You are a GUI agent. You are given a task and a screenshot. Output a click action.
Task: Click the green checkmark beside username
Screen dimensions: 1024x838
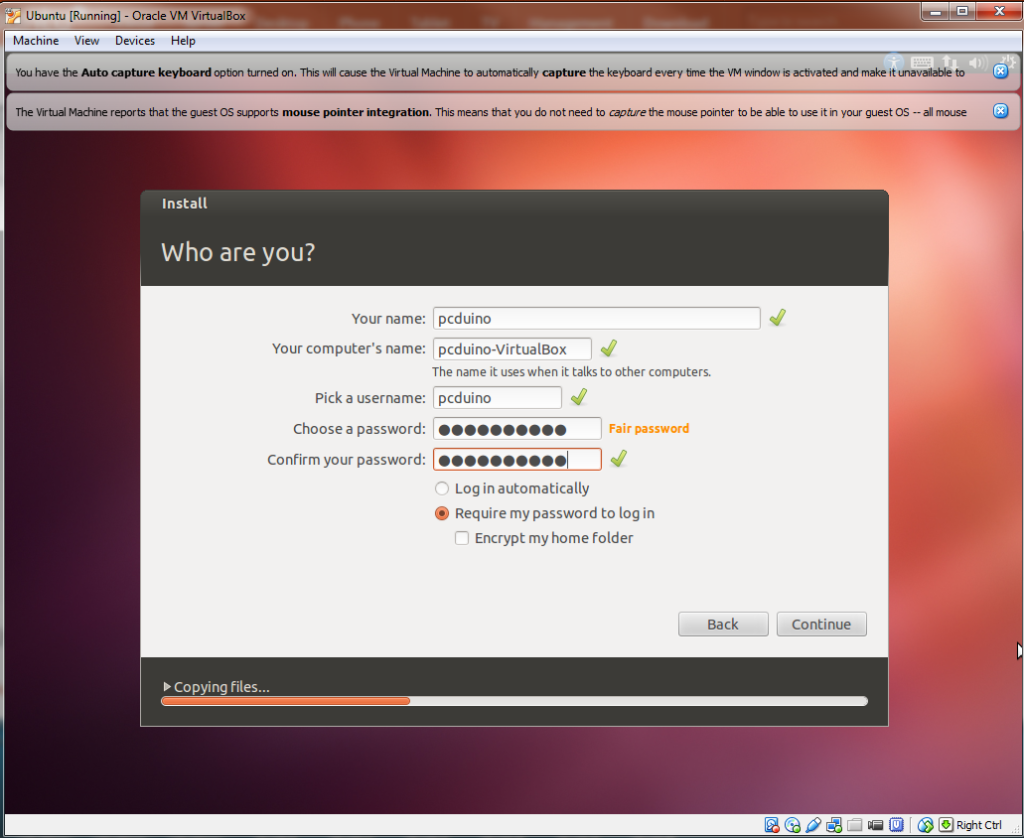(x=579, y=396)
